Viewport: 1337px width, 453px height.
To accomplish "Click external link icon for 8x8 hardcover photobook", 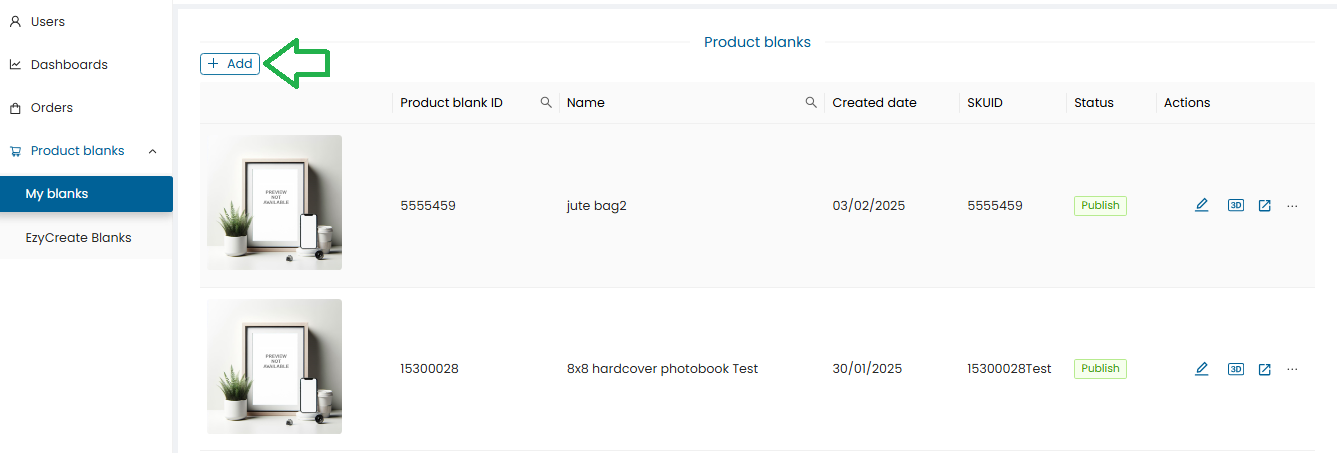I will 1264,369.
